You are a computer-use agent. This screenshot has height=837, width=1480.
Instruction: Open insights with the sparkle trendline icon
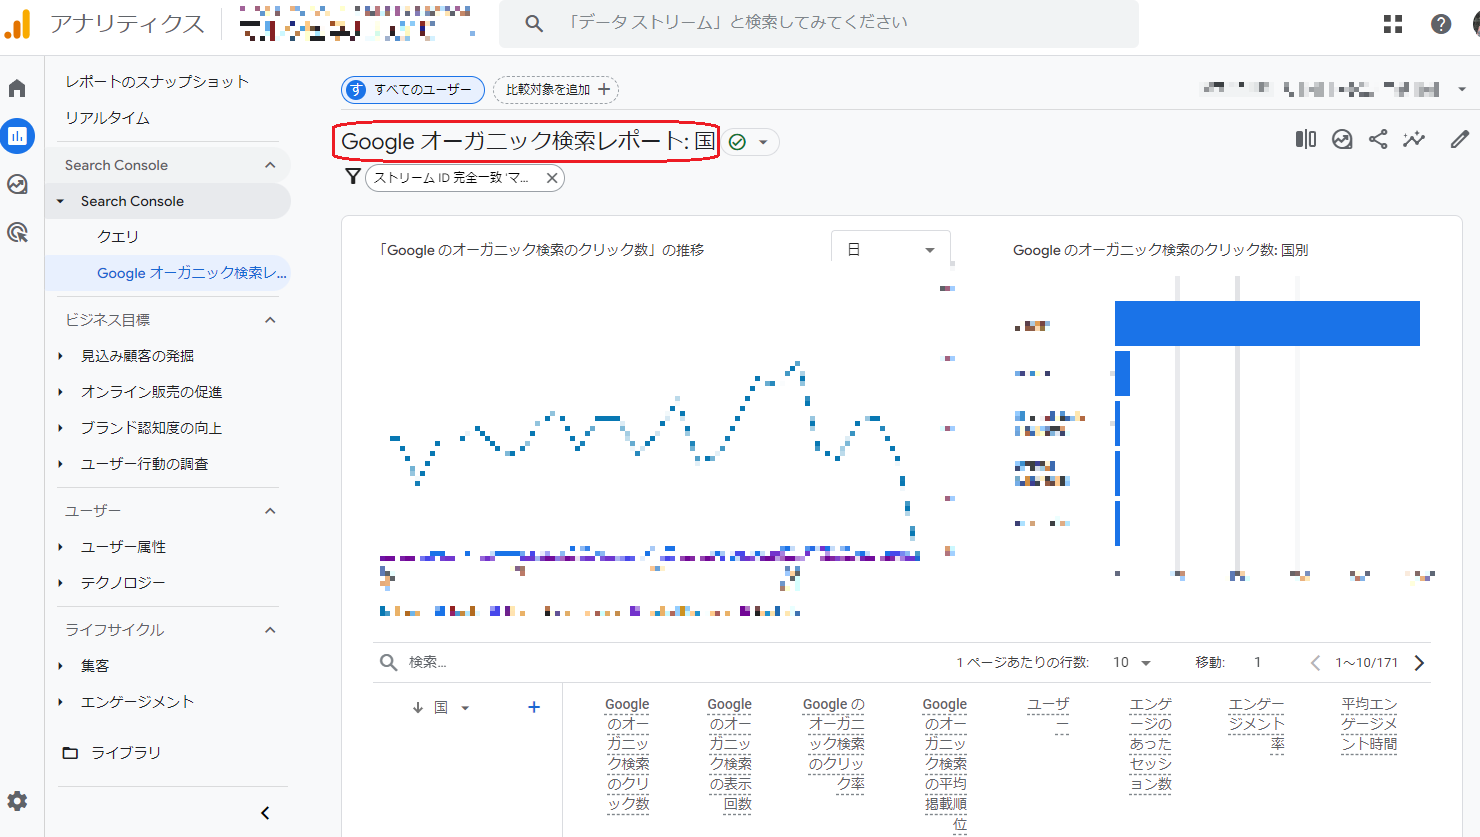tap(1413, 140)
